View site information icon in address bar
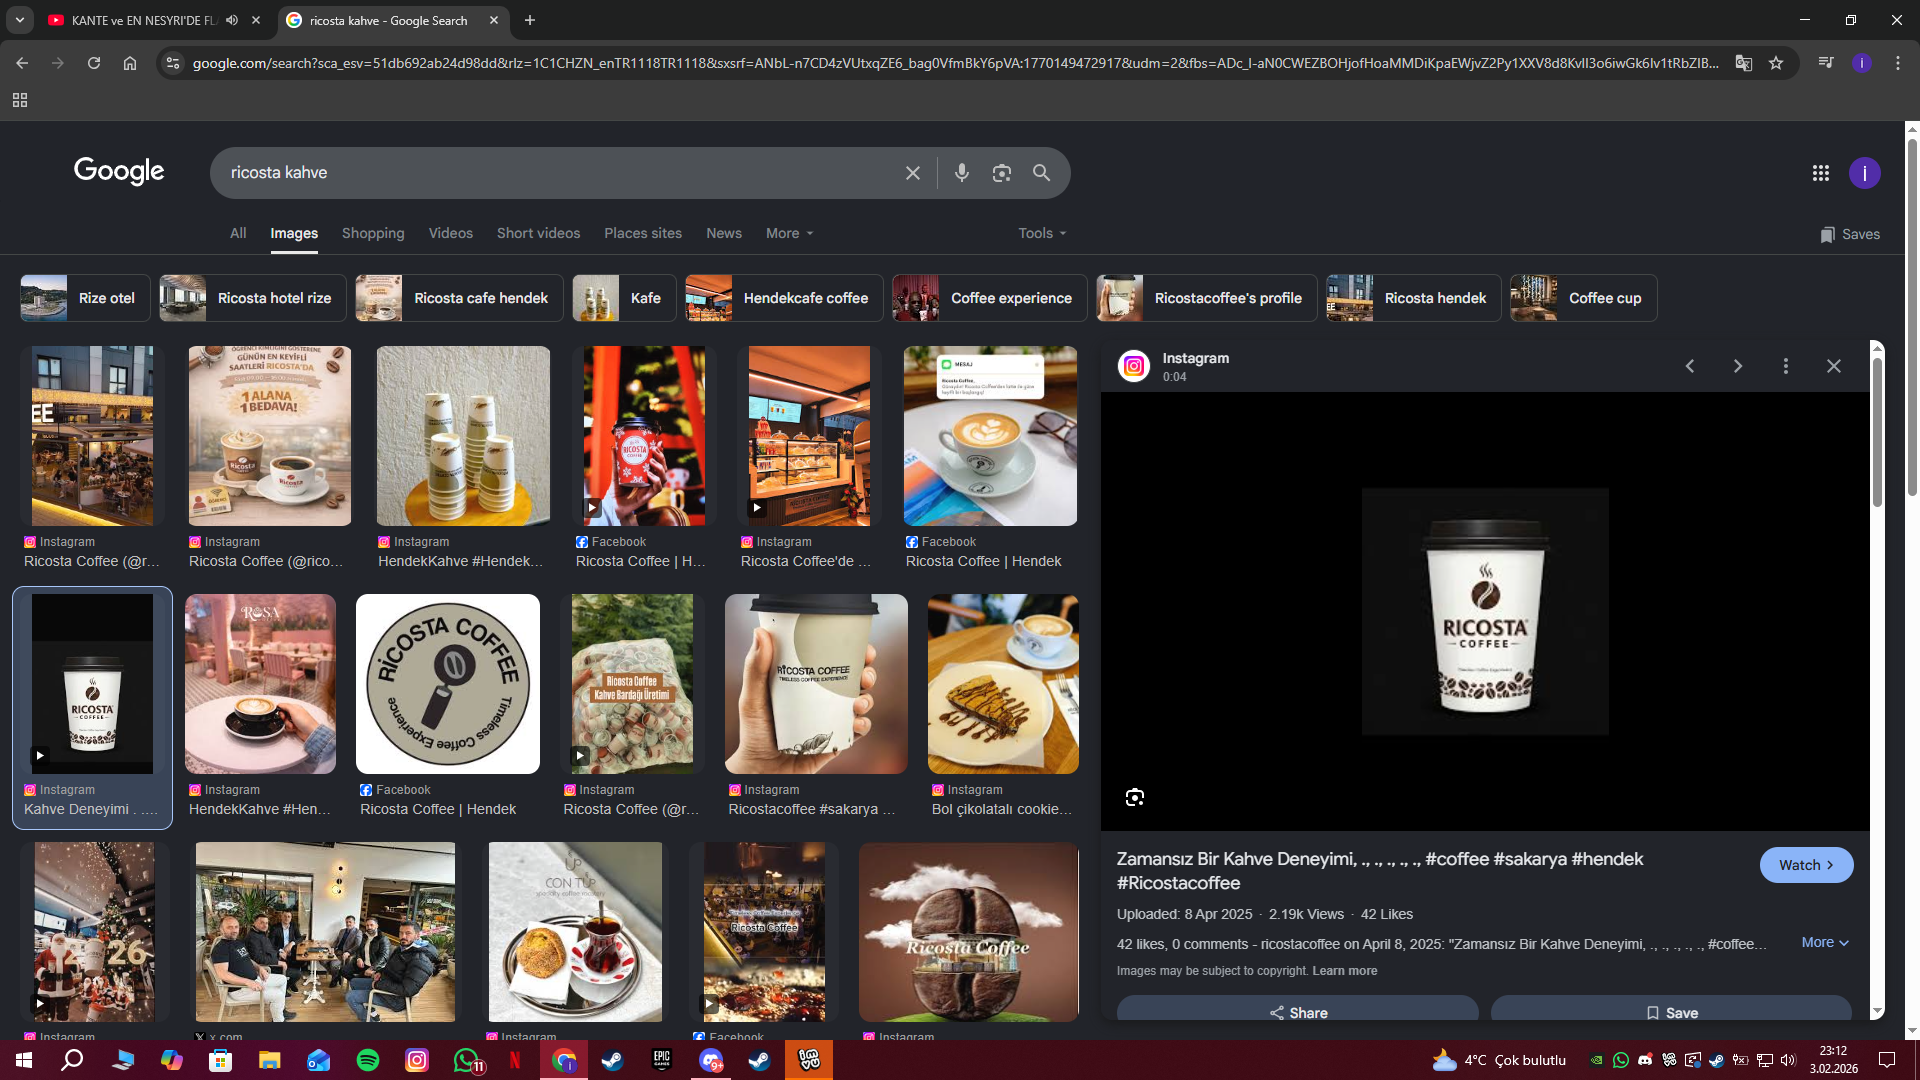 pos(173,63)
